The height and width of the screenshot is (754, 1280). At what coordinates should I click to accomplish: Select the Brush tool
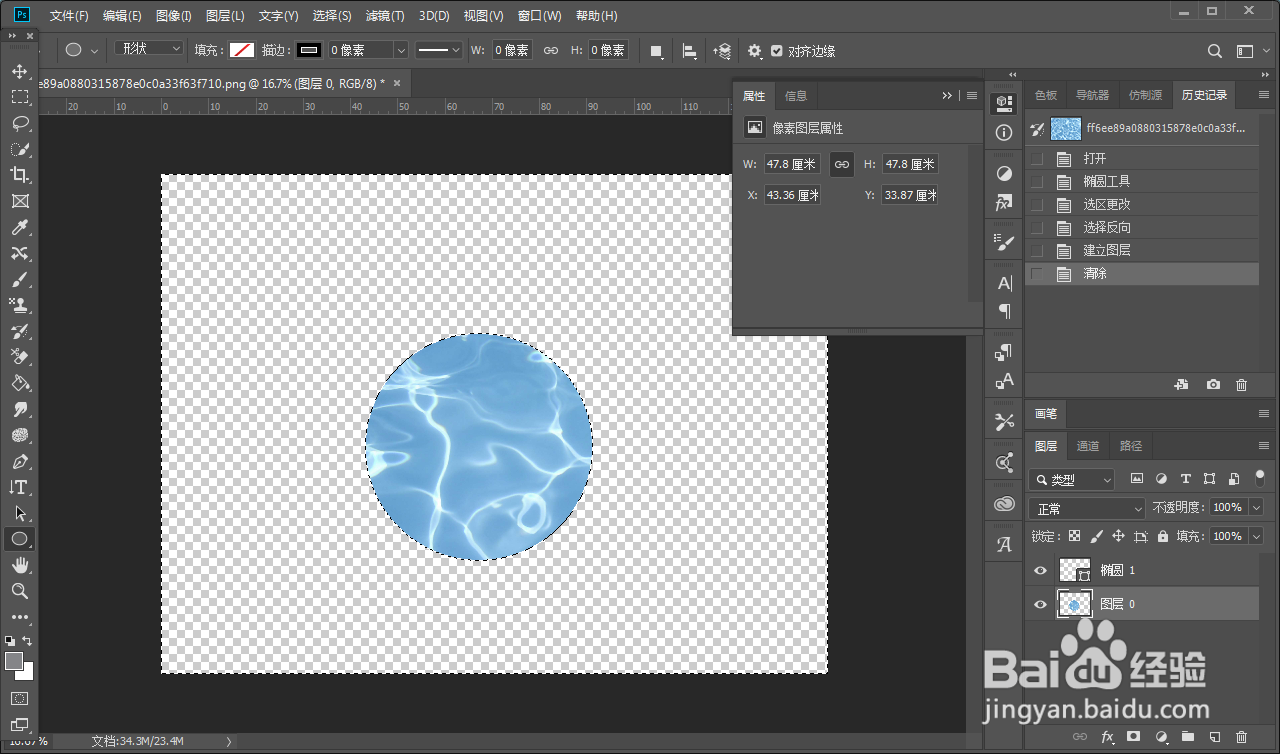[19, 279]
